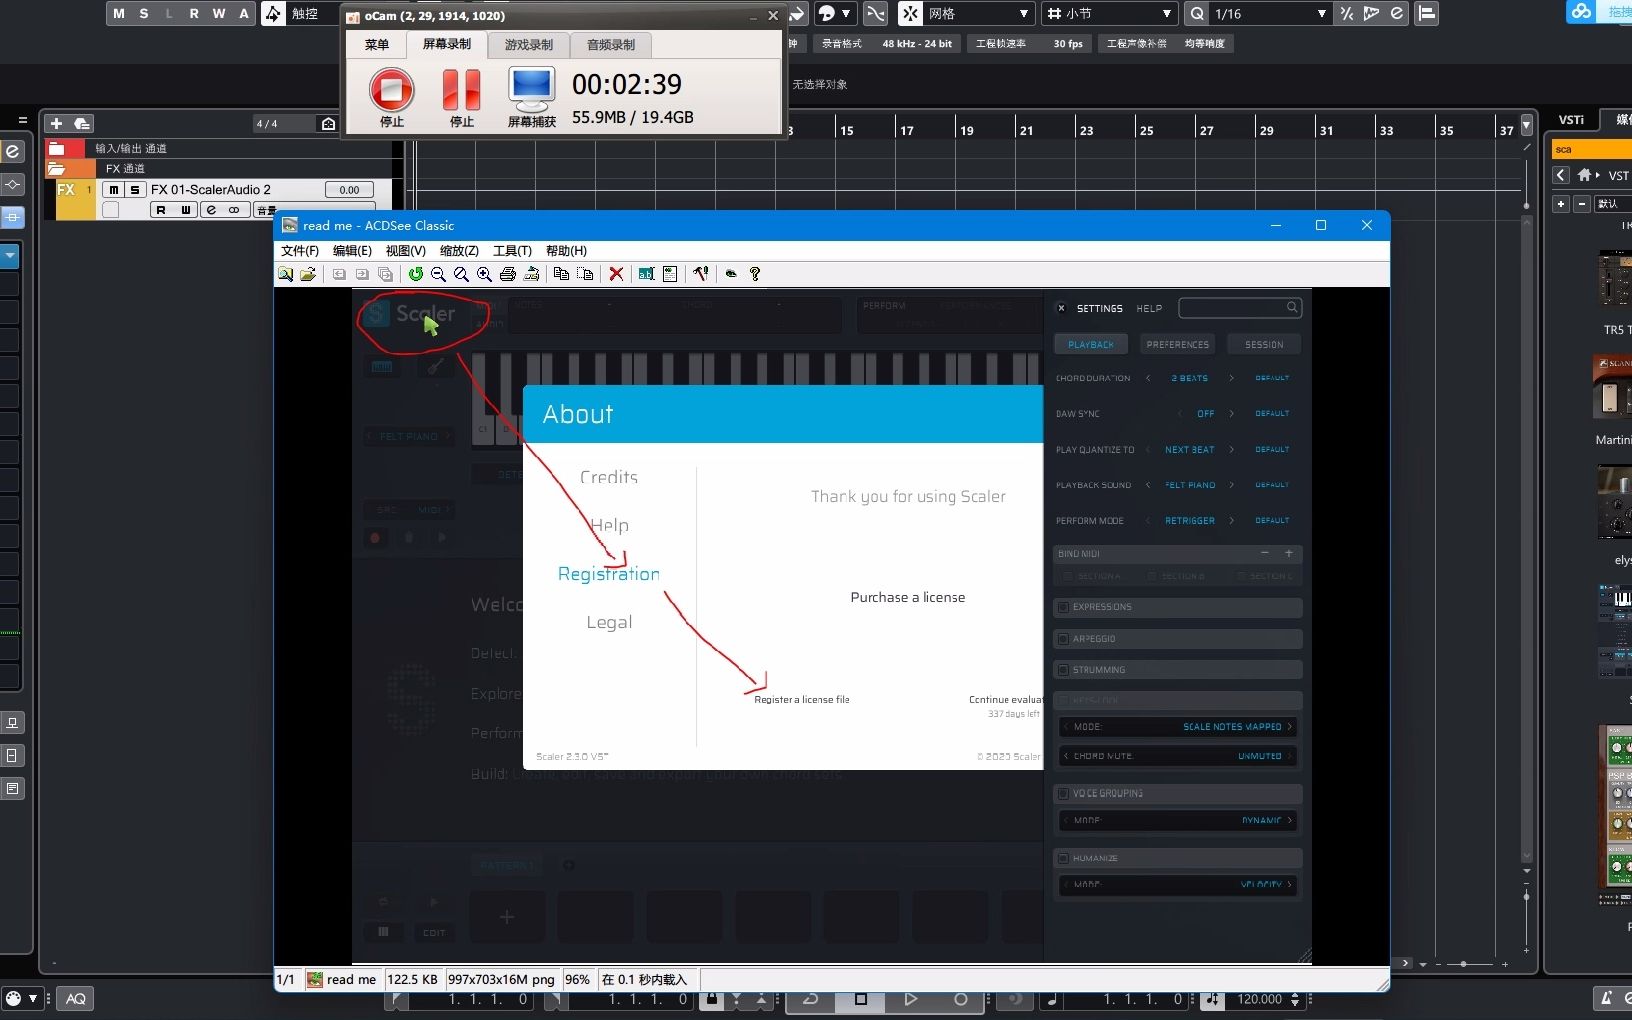Click the play button in the transport bar
Image resolution: width=1632 pixels, height=1020 pixels.
coord(909,999)
